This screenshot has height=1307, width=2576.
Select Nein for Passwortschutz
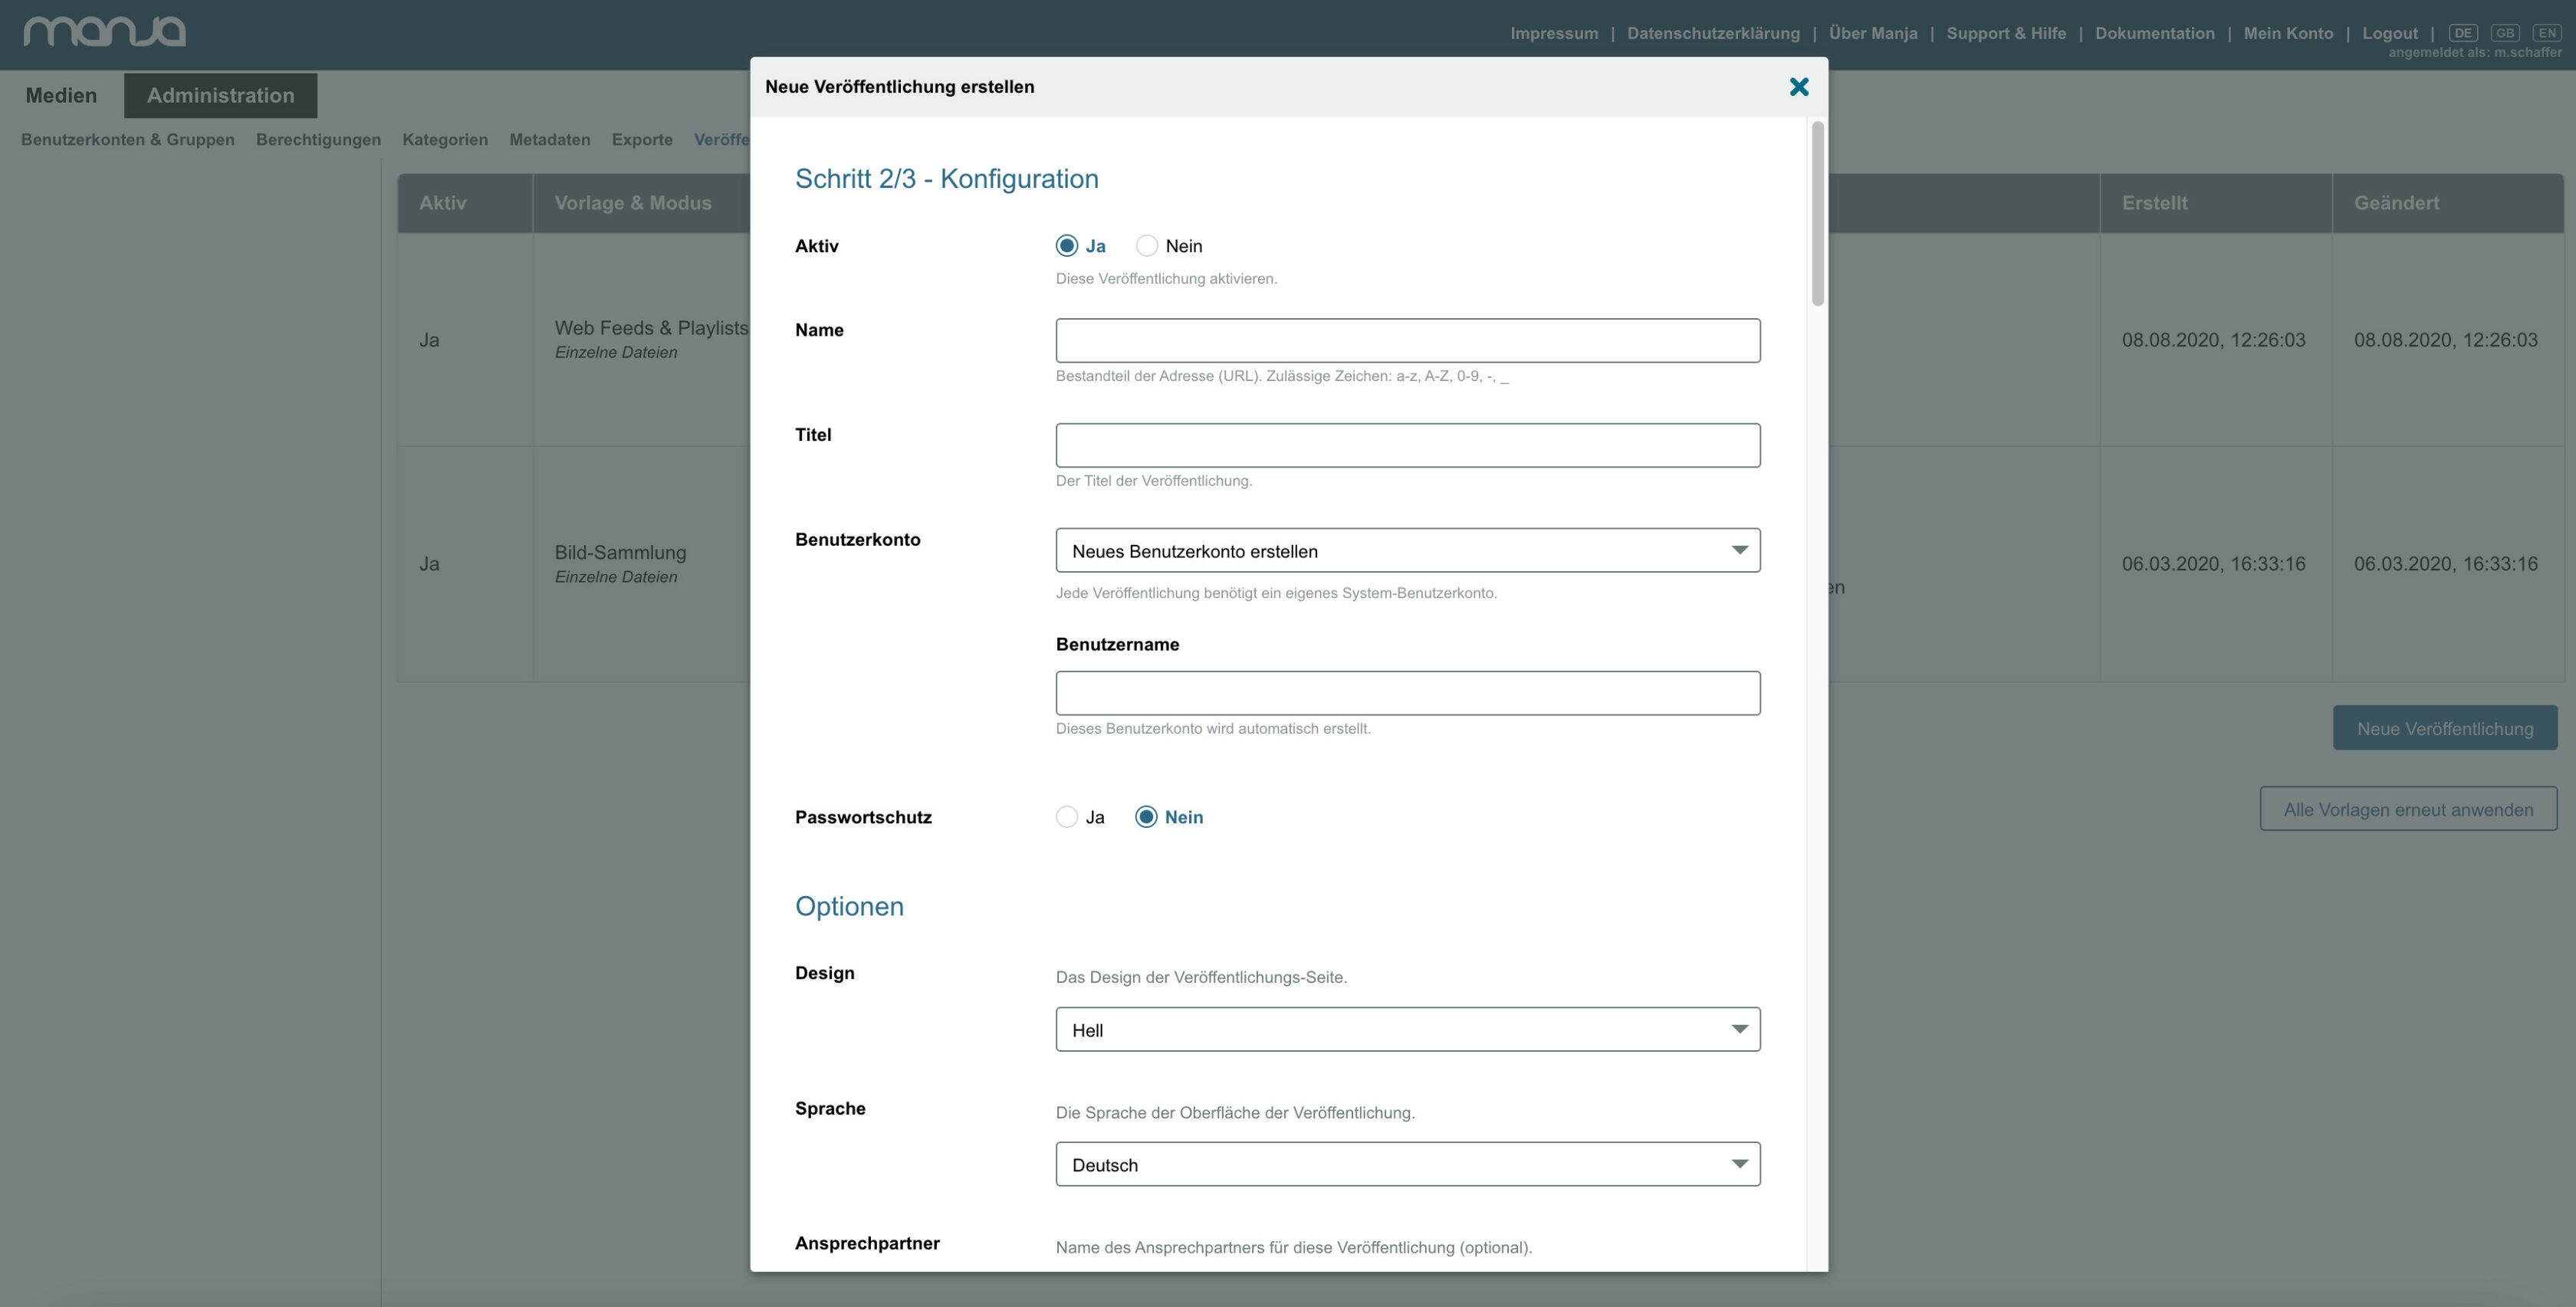tap(1146, 817)
